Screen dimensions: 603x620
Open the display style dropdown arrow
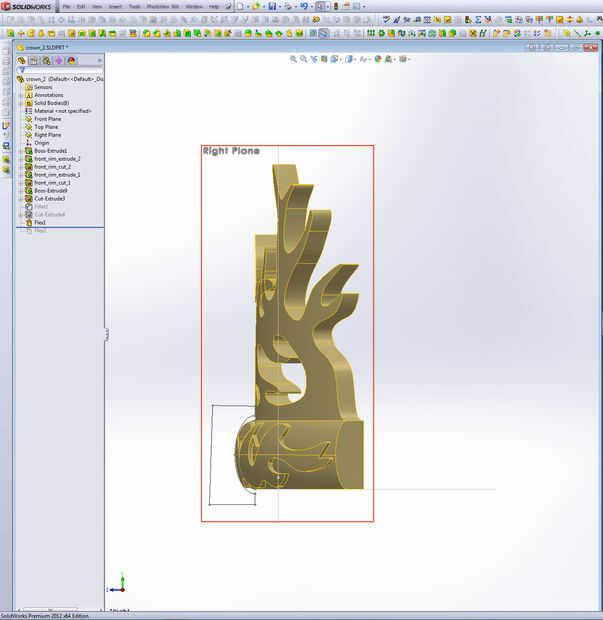pyautogui.click(x=355, y=59)
